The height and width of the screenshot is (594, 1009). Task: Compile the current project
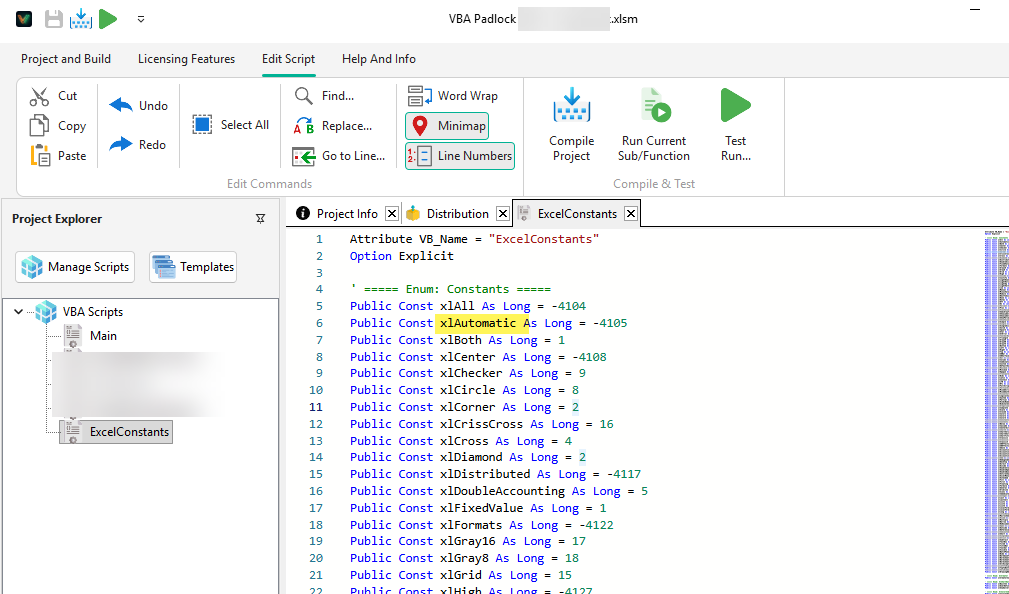point(571,124)
